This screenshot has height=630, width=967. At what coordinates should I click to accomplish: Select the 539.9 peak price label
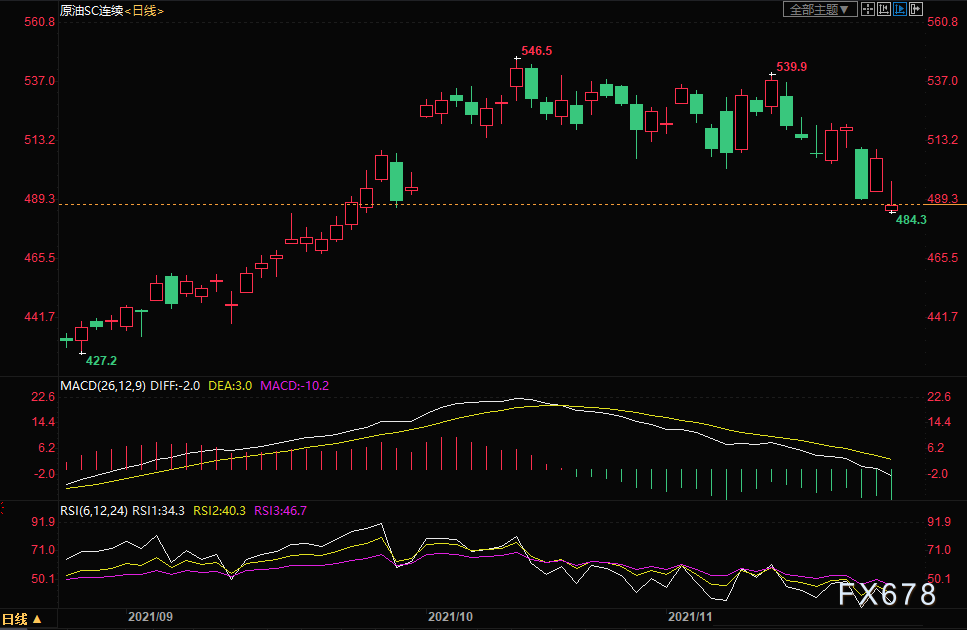click(x=791, y=67)
